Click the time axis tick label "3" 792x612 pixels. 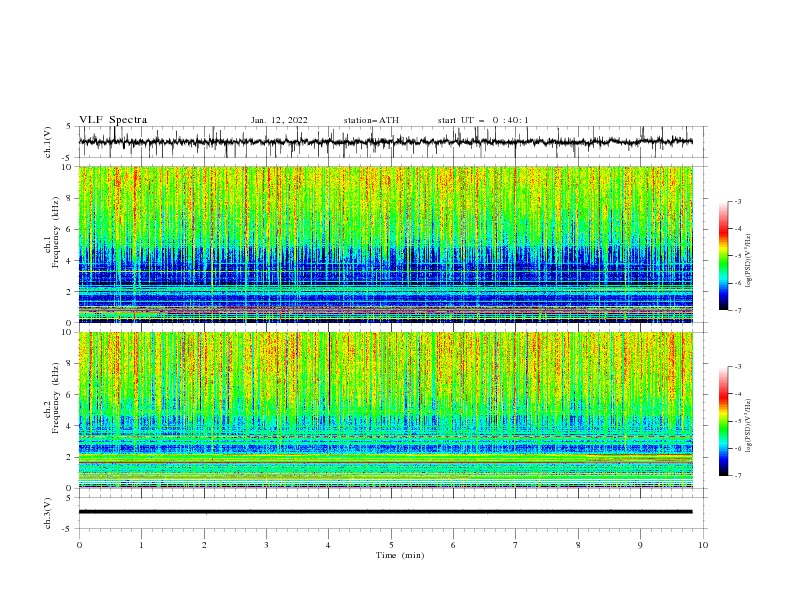[x=266, y=545]
